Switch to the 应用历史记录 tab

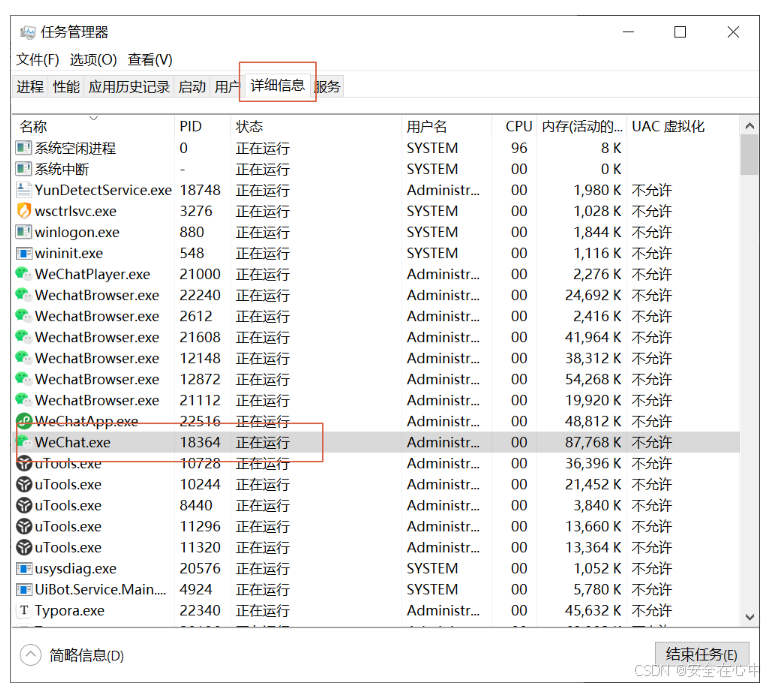(x=129, y=87)
